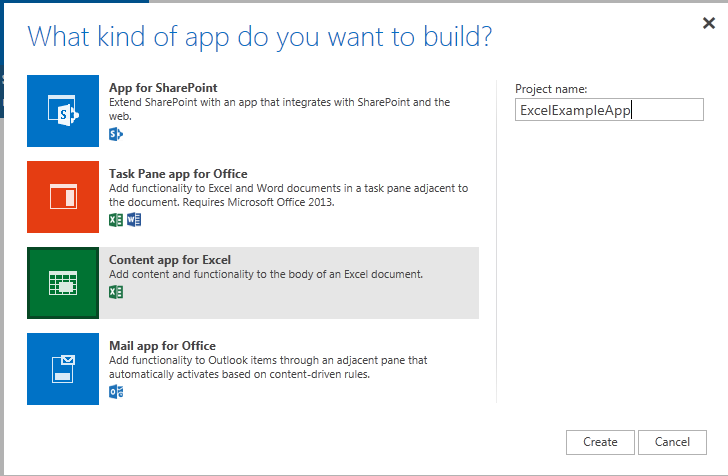
Task: Click the Cancel button
Action: point(672,442)
